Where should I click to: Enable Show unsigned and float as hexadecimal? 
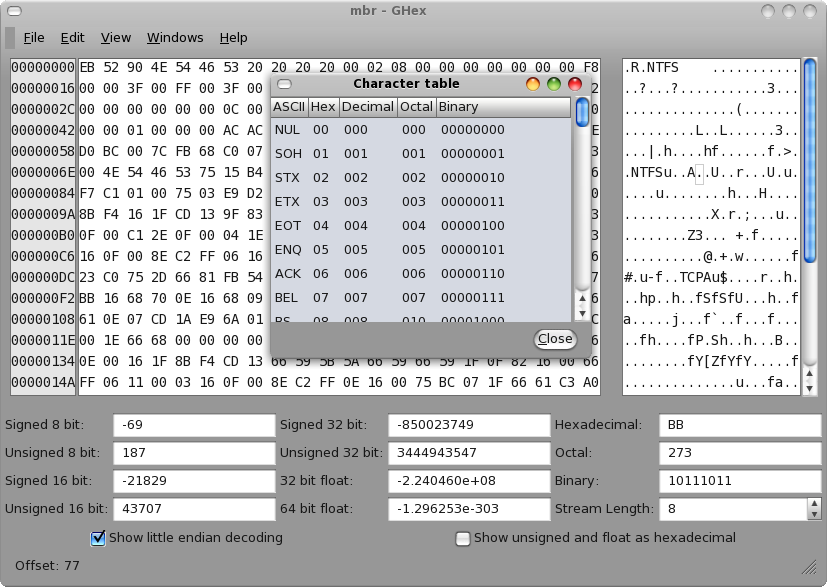(463, 538)
